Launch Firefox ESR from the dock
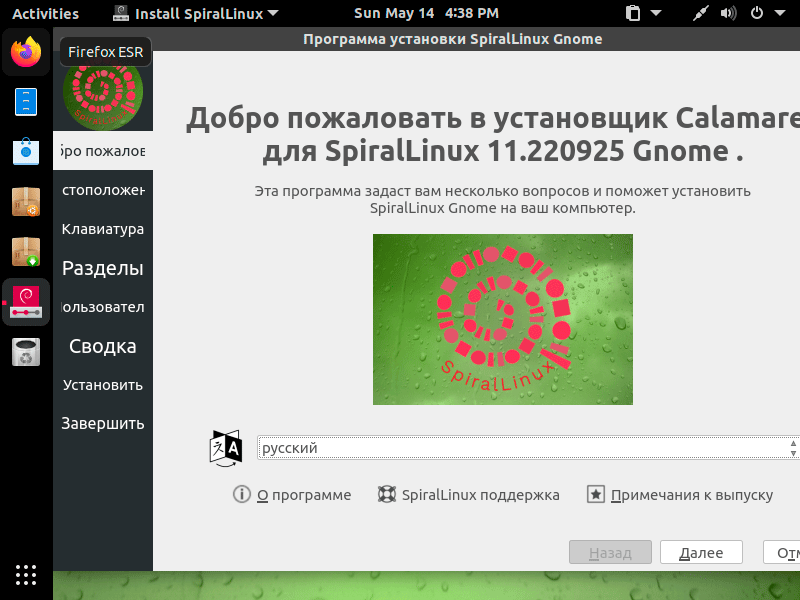The width and height of the screenshot is (800, 600). (x=26, y=52)
